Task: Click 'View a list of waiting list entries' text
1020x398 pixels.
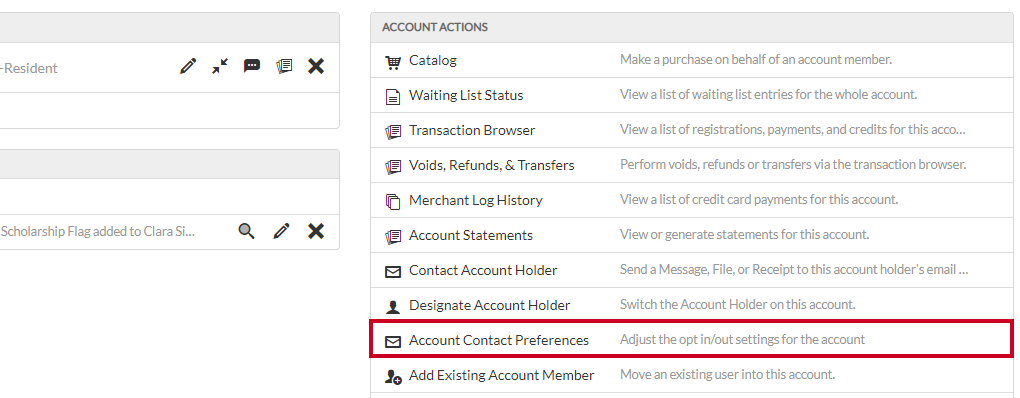Action: point(768,95)
